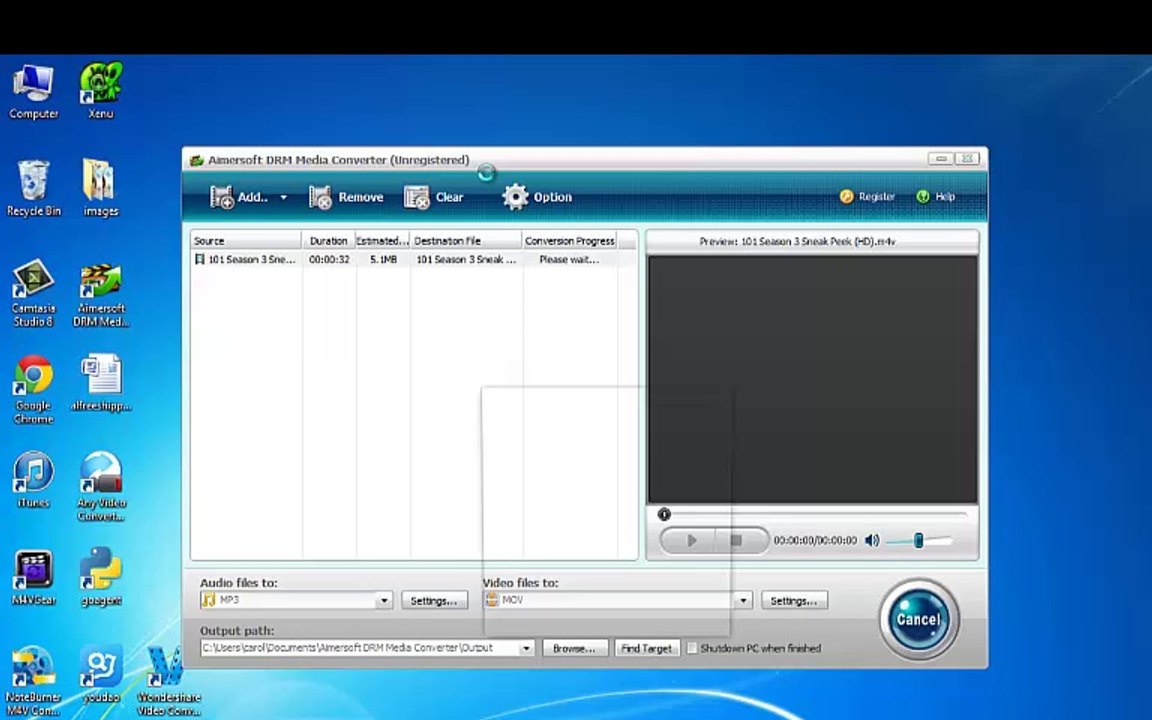
Task: Open iTunes desktop shortcut
Action: pyautogui.click(x=33, y=480)
